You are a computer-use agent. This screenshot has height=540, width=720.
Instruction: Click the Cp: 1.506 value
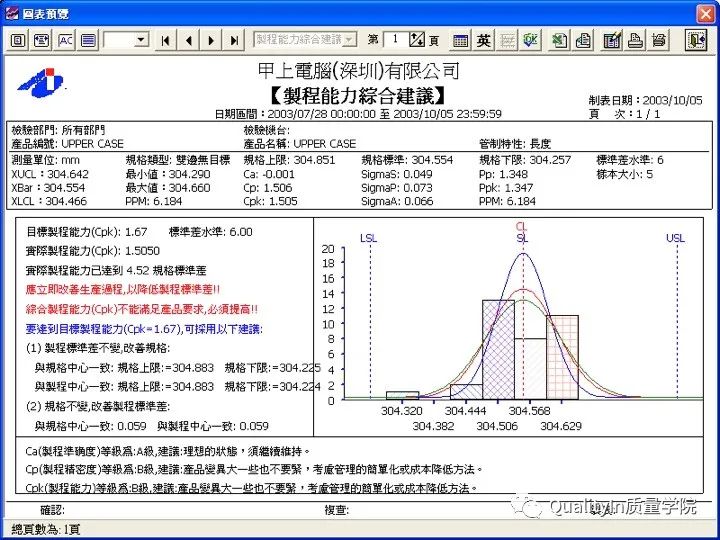pyautogui.click(x=268, y=188)
